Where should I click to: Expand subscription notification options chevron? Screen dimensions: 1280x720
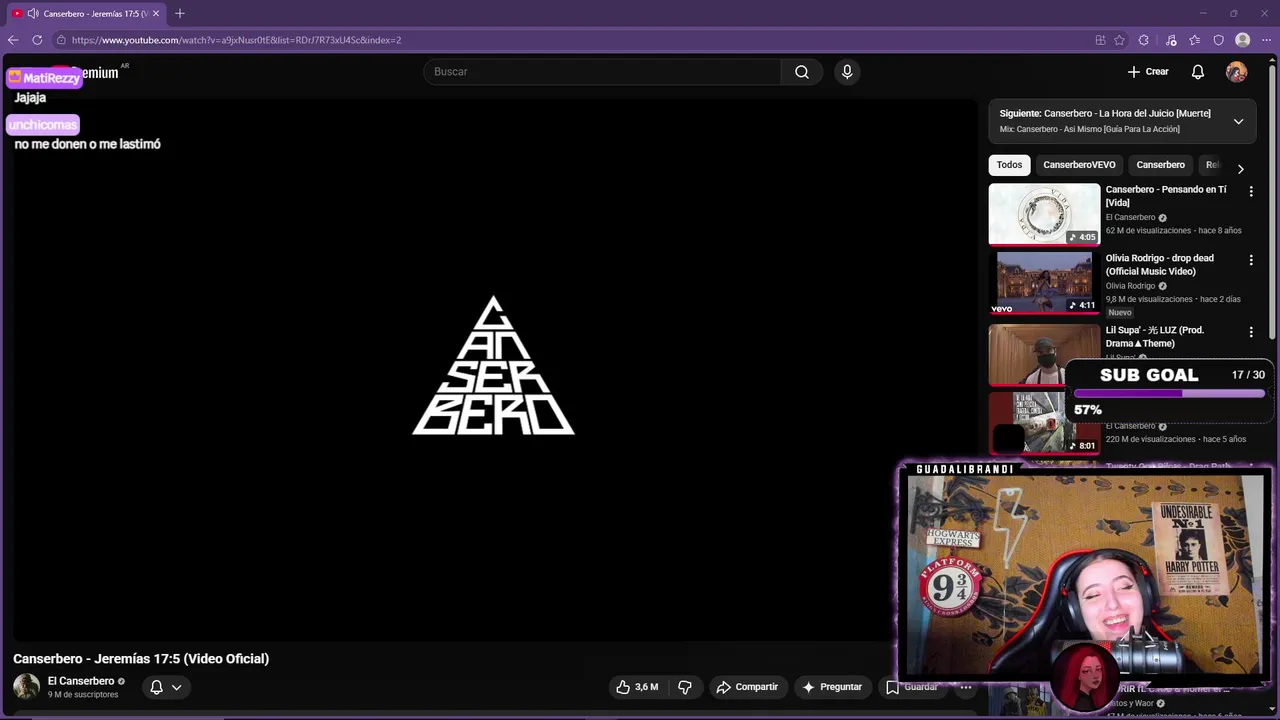click(177, 687)
